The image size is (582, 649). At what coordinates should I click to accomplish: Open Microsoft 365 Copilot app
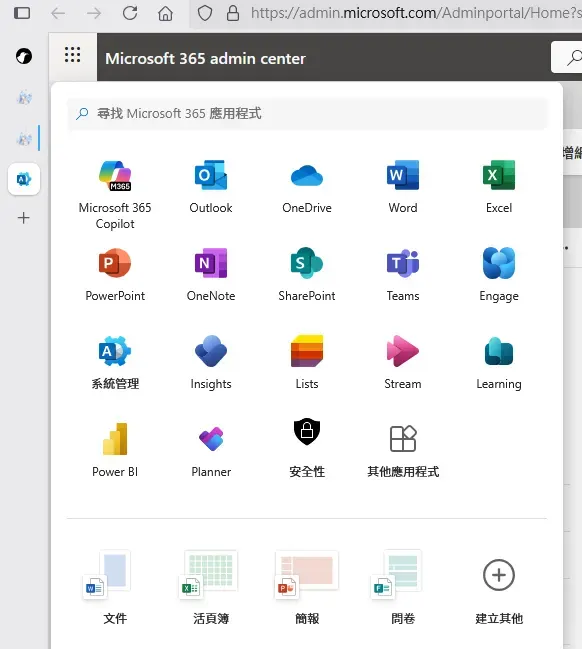(115, 195)
